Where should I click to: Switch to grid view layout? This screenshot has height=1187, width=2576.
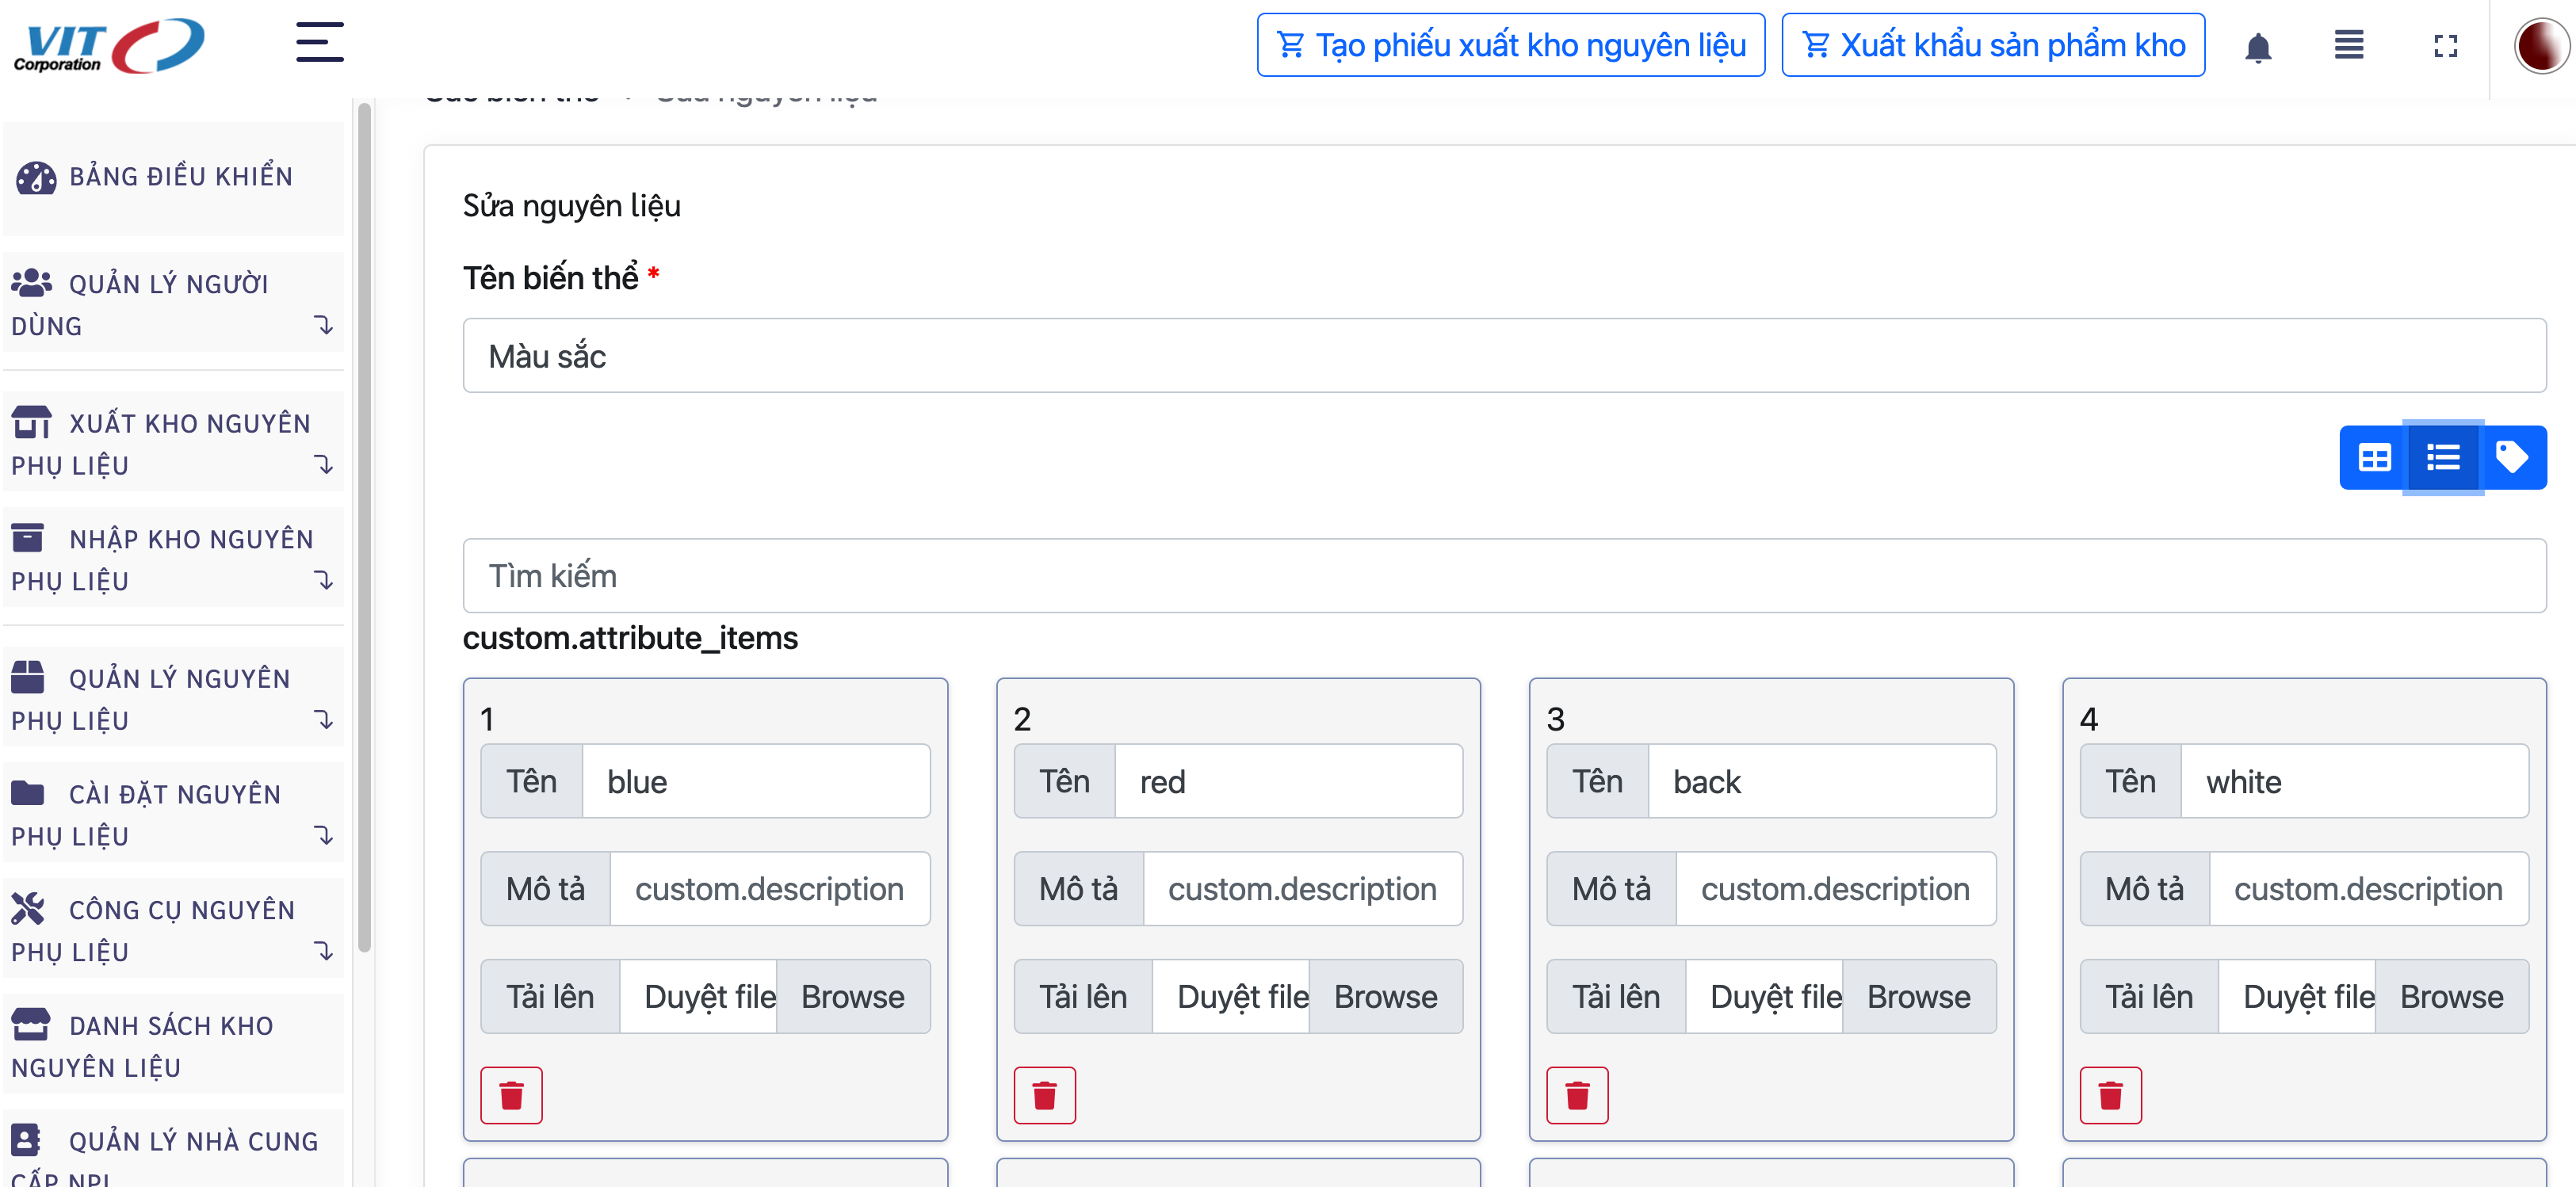click(2374, 457)
